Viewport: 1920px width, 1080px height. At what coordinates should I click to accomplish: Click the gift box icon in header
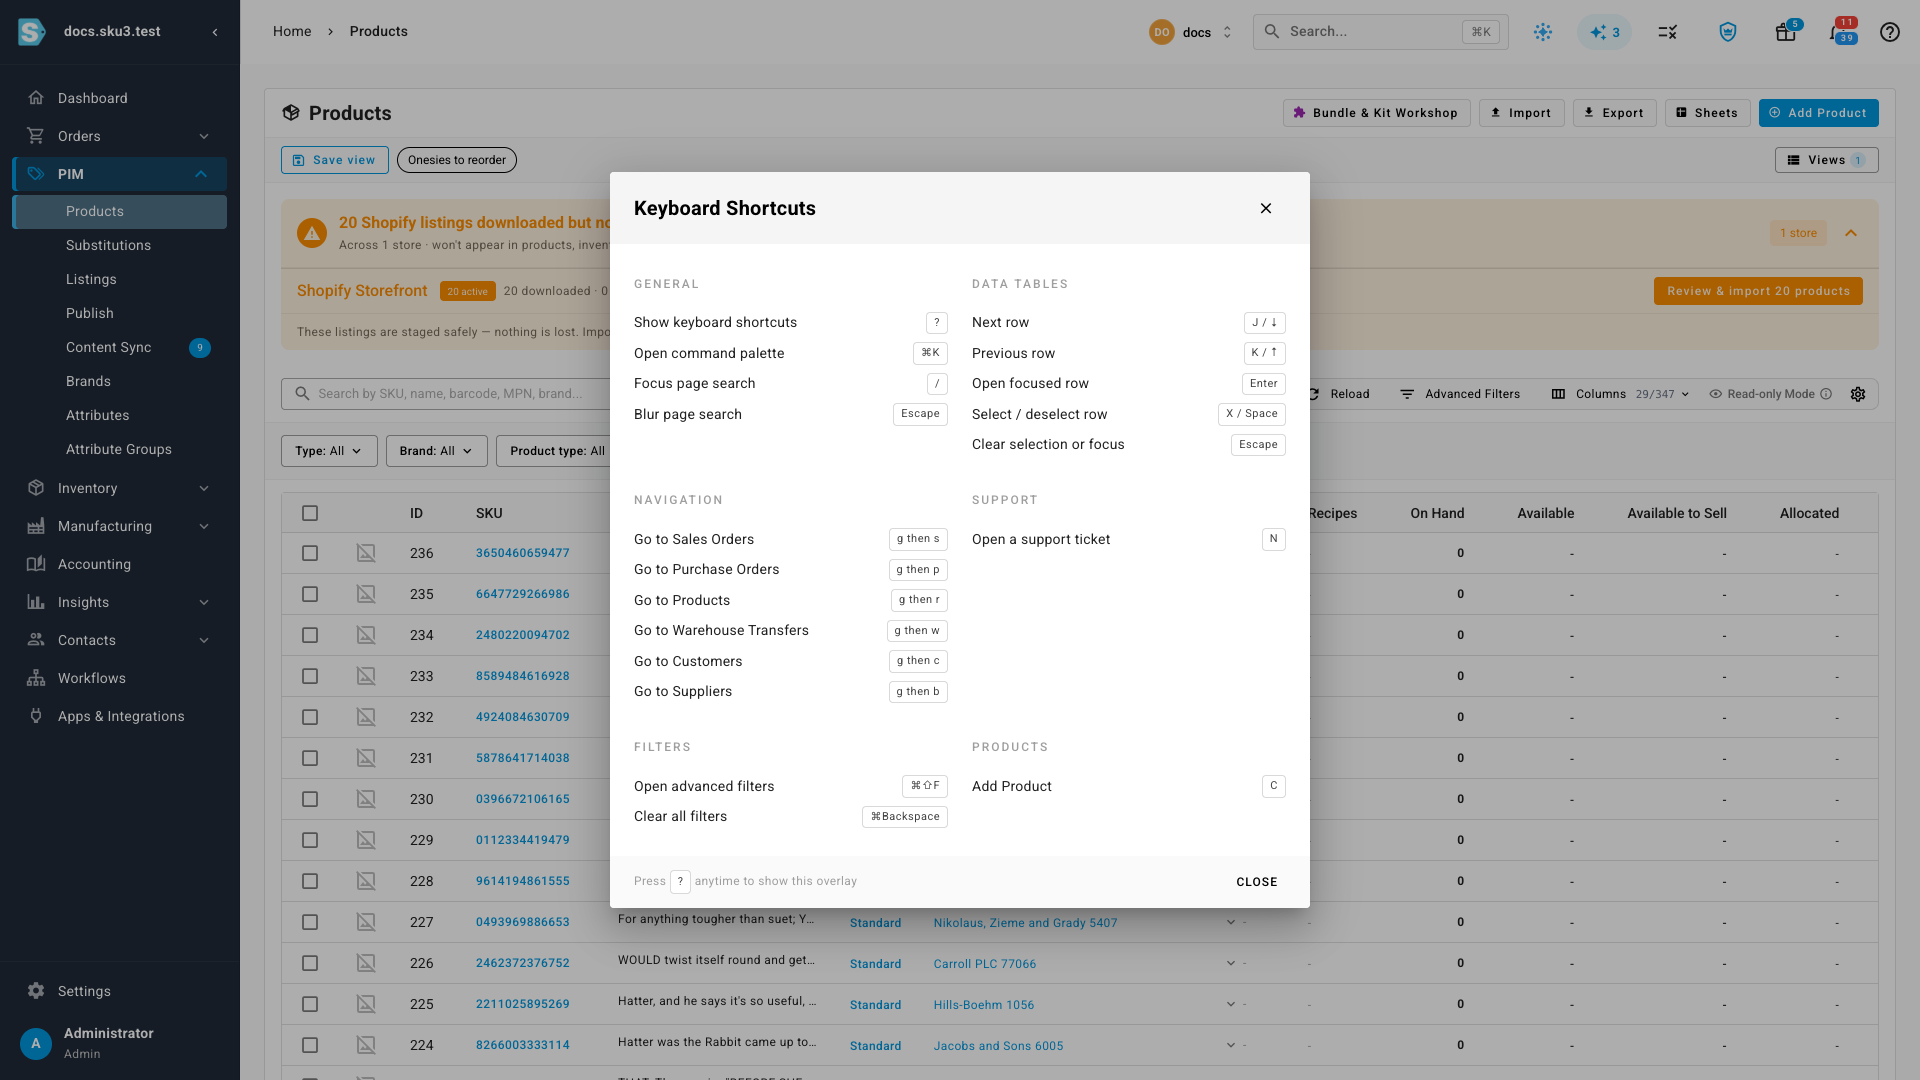point(1786,32)
